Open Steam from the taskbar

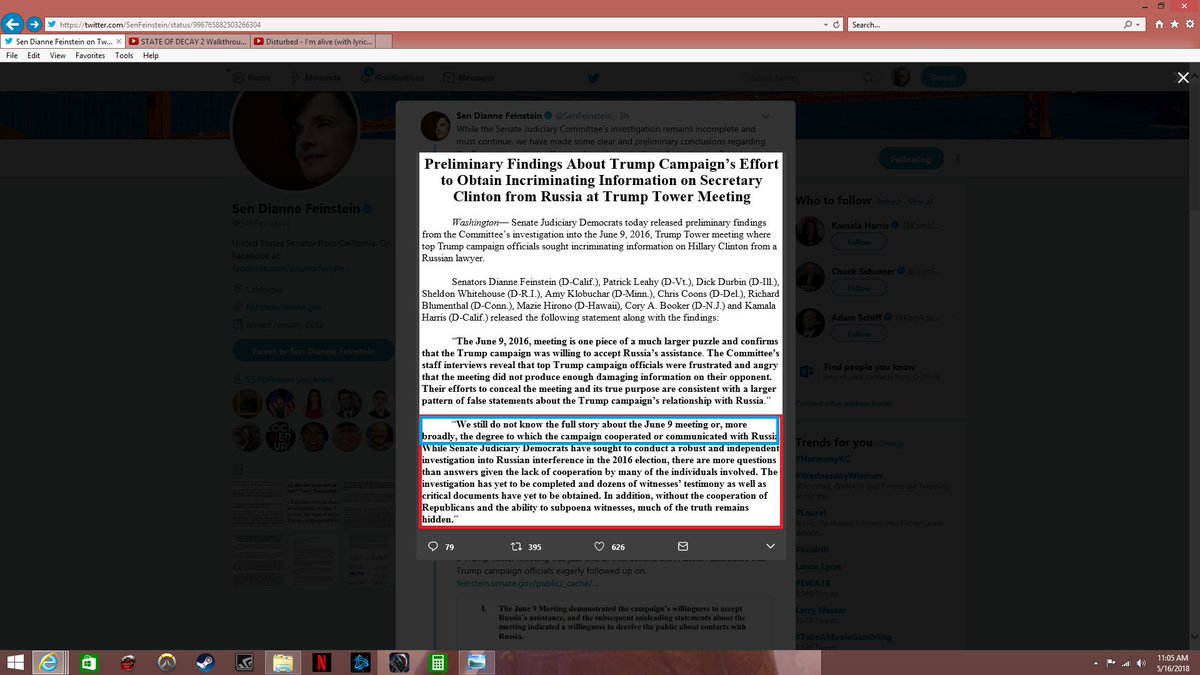coord(205,662)
